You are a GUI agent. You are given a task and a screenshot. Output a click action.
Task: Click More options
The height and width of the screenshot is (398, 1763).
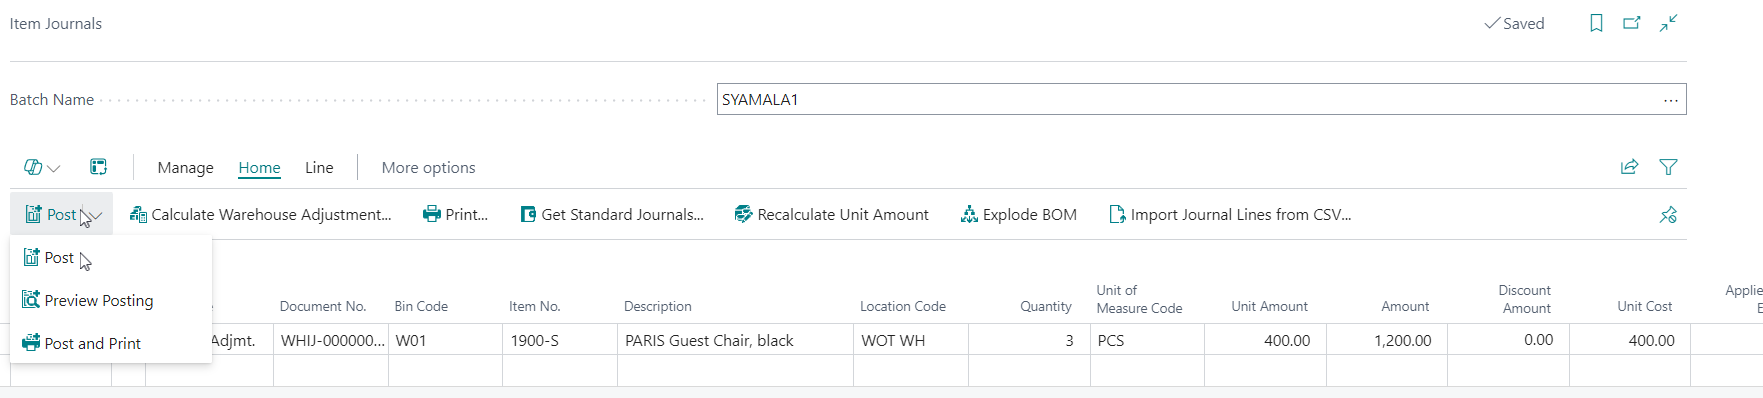(428, 168)
